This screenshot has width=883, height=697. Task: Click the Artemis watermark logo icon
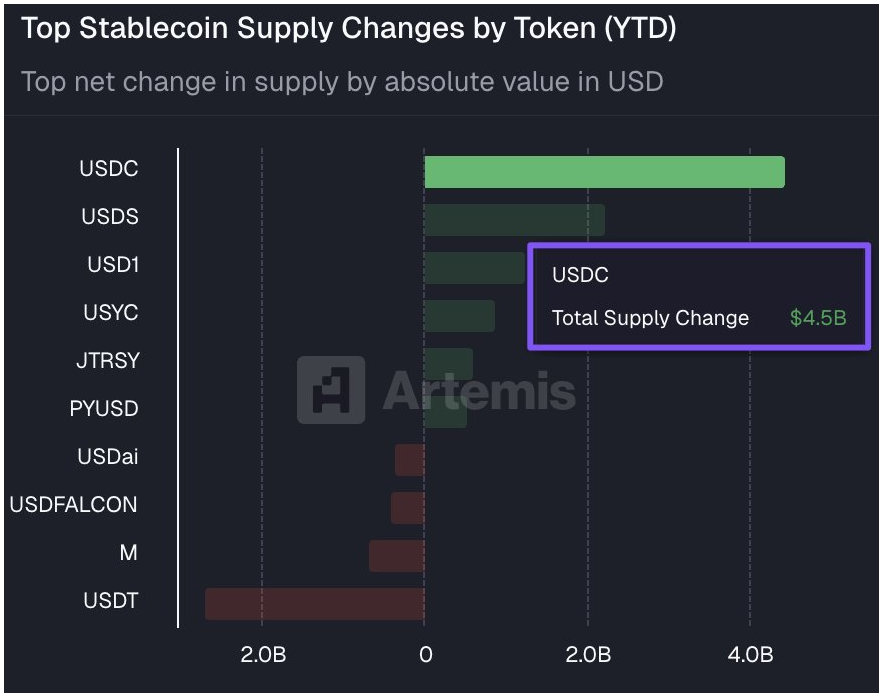[x=331, y=389]
